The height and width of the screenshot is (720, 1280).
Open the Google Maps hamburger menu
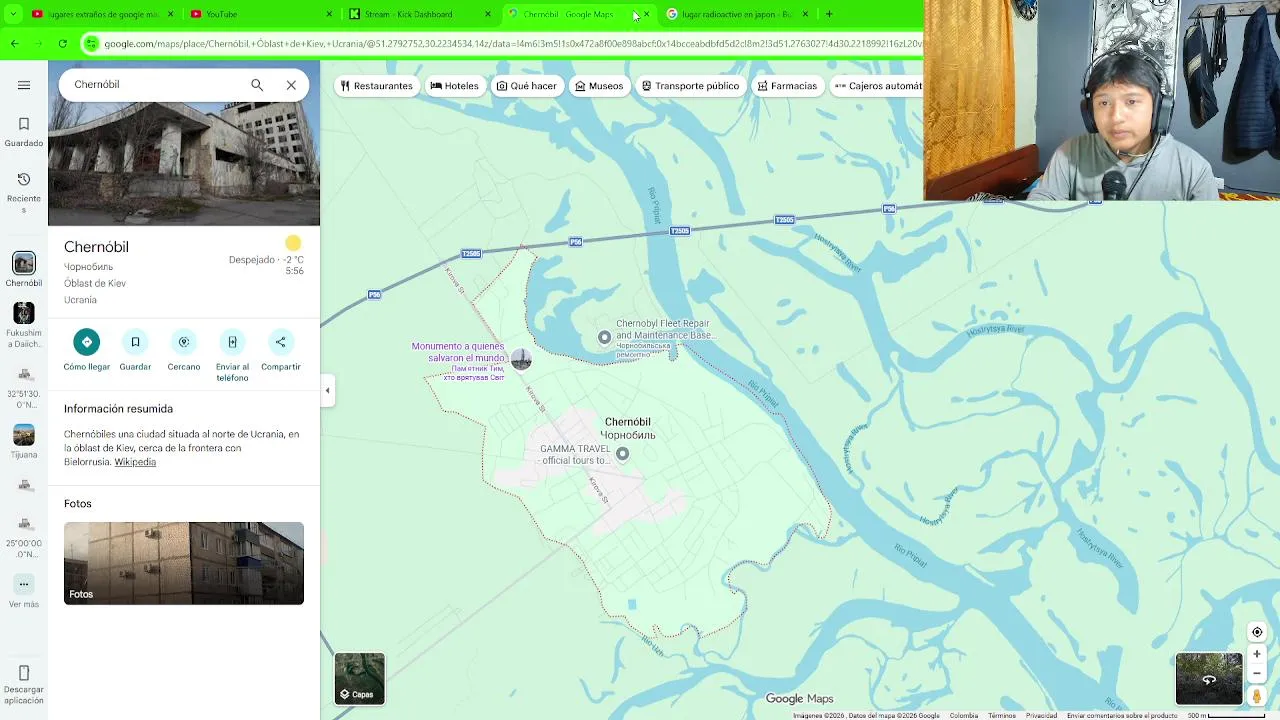coord(24,85)
